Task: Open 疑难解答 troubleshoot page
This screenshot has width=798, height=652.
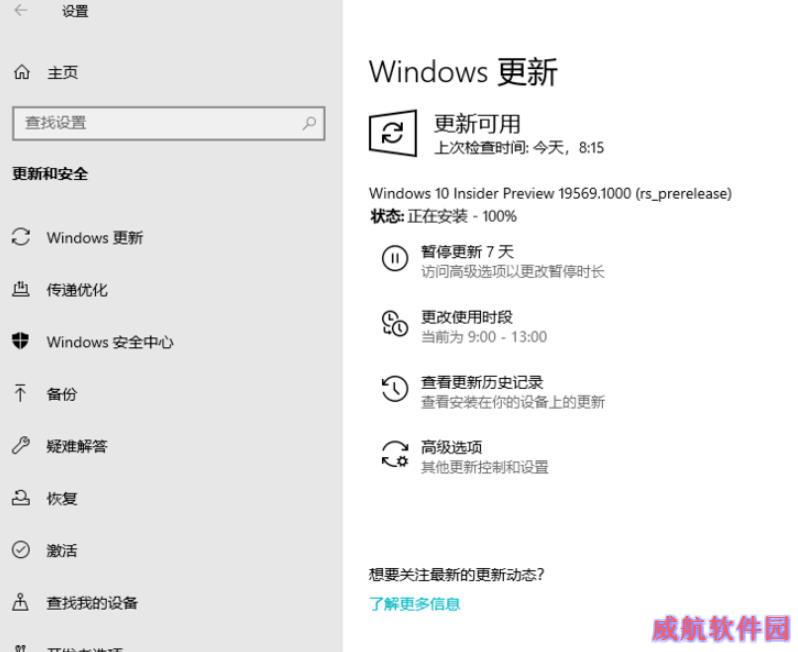Action: tap(77, 446)
